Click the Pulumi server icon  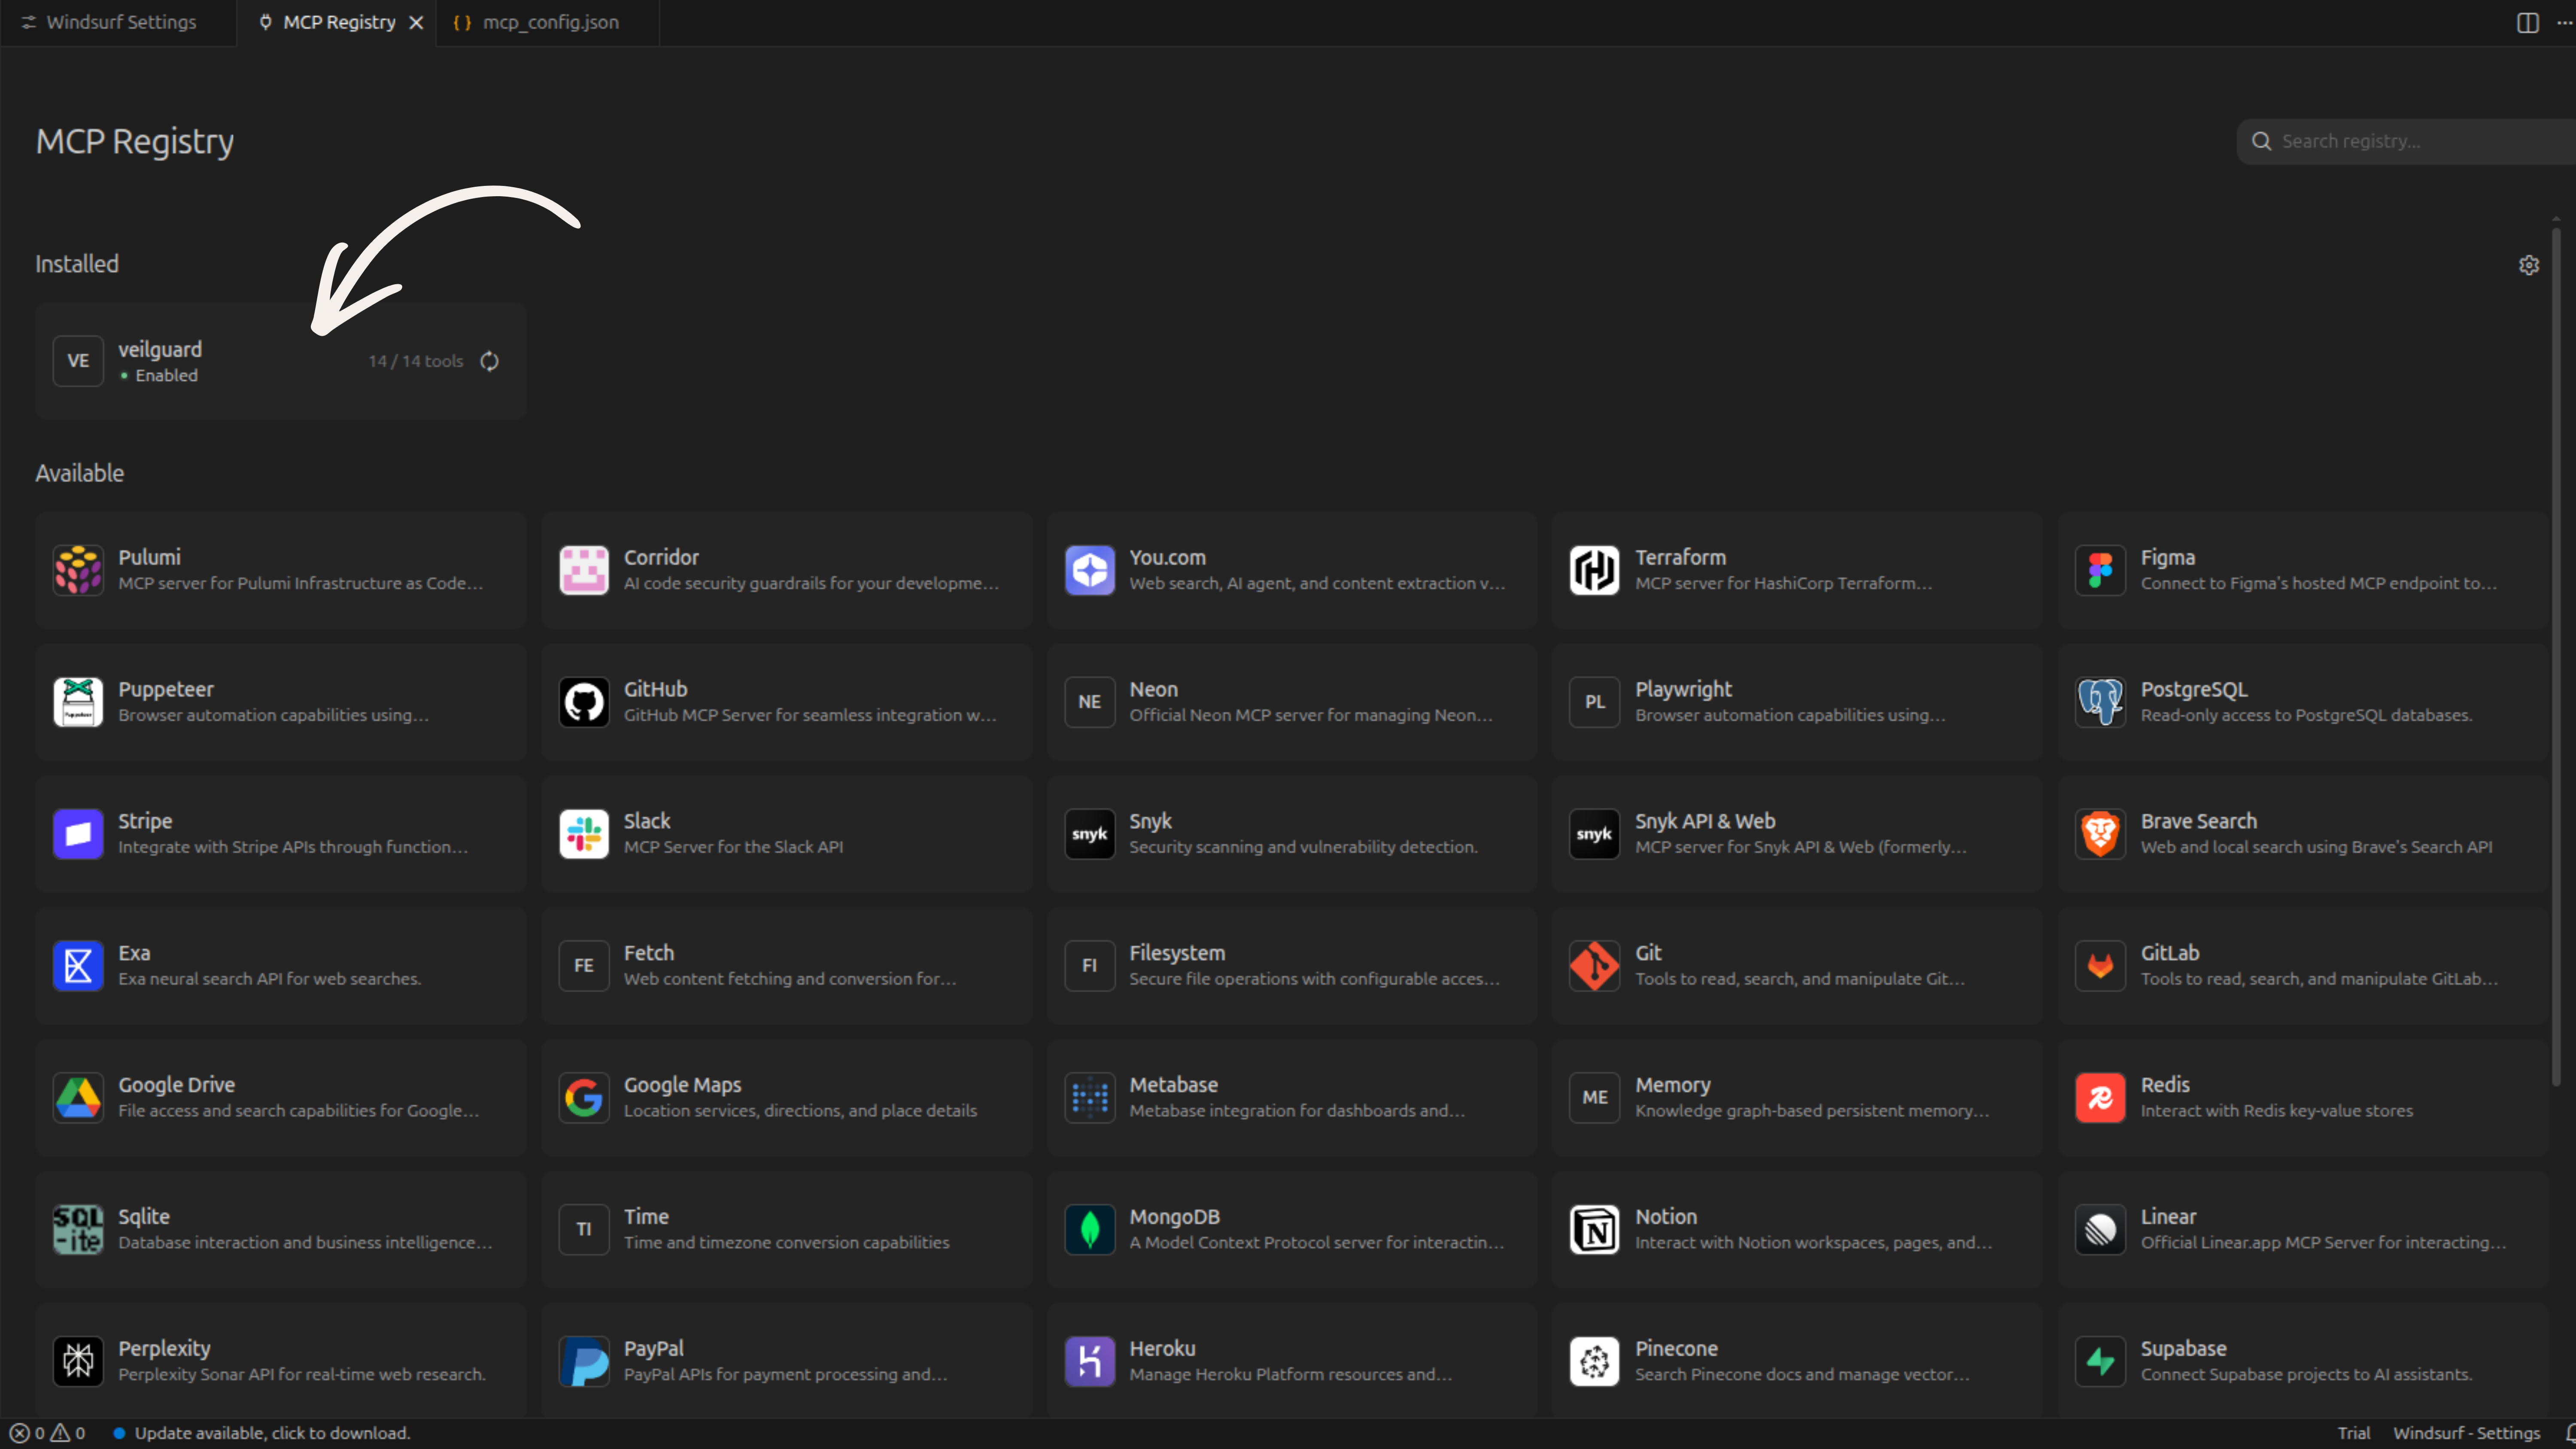pyautogui.click(x=78, y=570)
